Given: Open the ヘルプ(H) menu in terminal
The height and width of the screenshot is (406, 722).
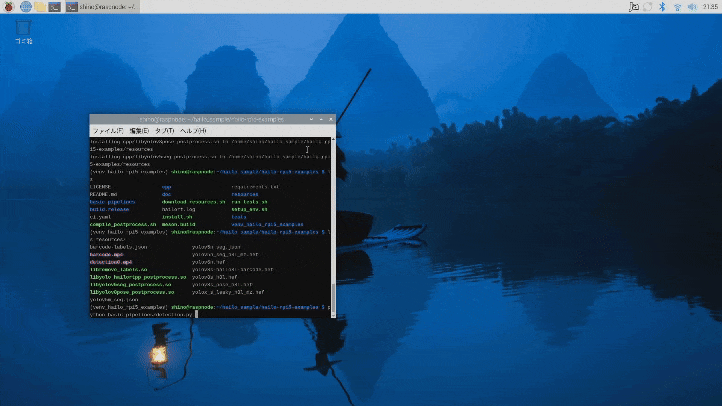Looking at the screenshot, I should (x=193, y=131).
